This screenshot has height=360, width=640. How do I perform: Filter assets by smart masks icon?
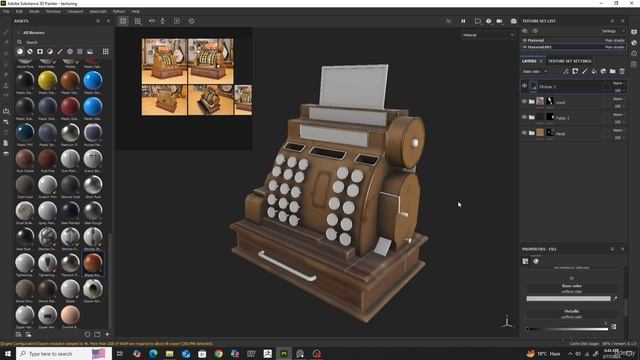click(x=40, y=51)
